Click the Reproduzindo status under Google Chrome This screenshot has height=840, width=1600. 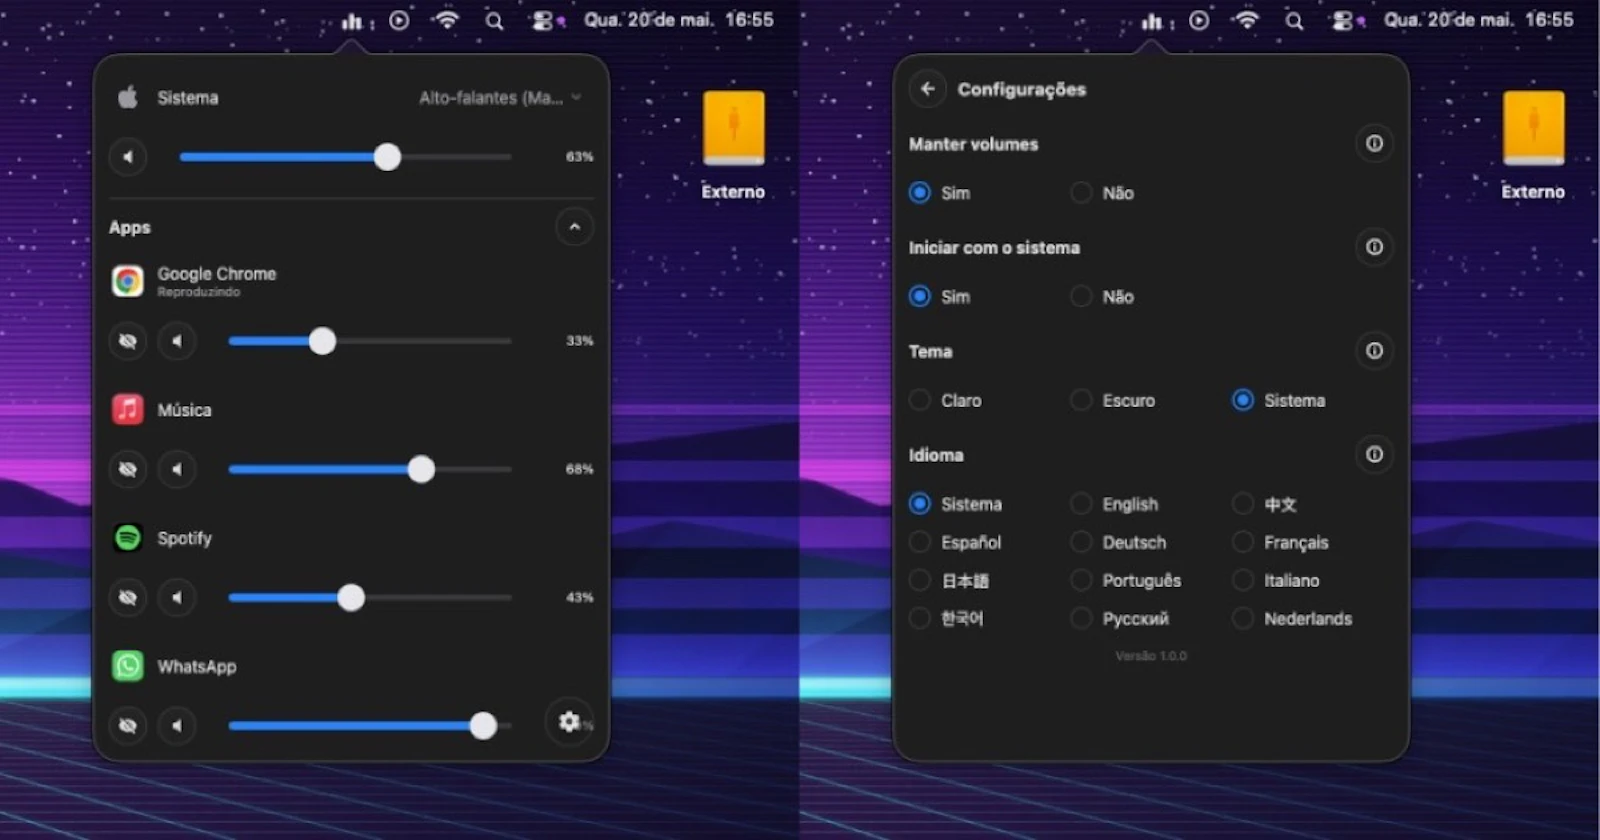point(198,292)
